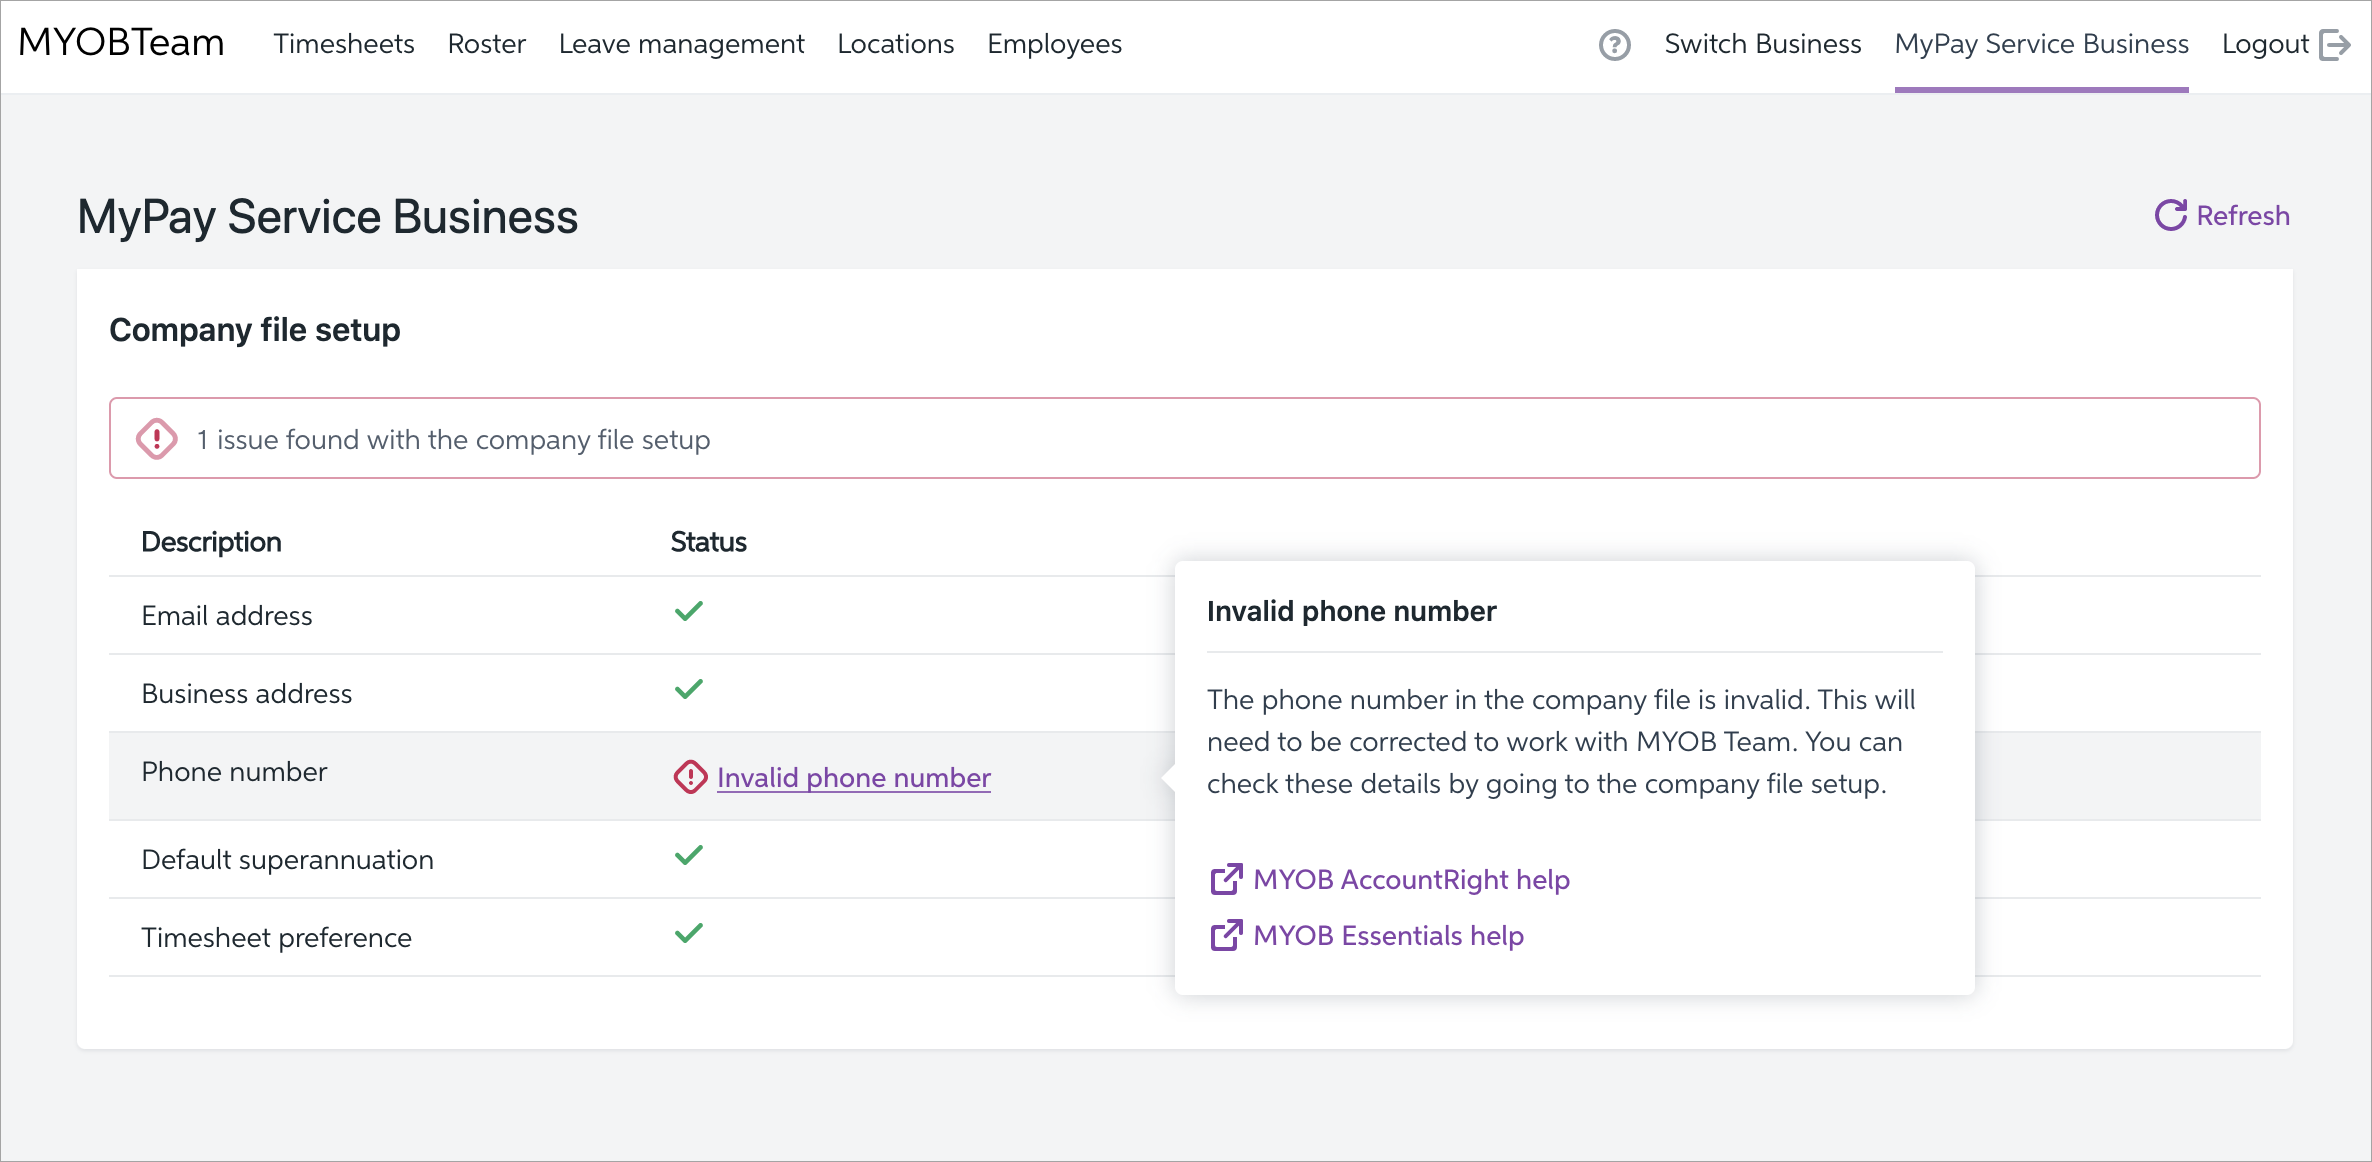This screenshot has height=1162, width=2372.
Task: Select the Locations menu item
Action: [895, 45]
